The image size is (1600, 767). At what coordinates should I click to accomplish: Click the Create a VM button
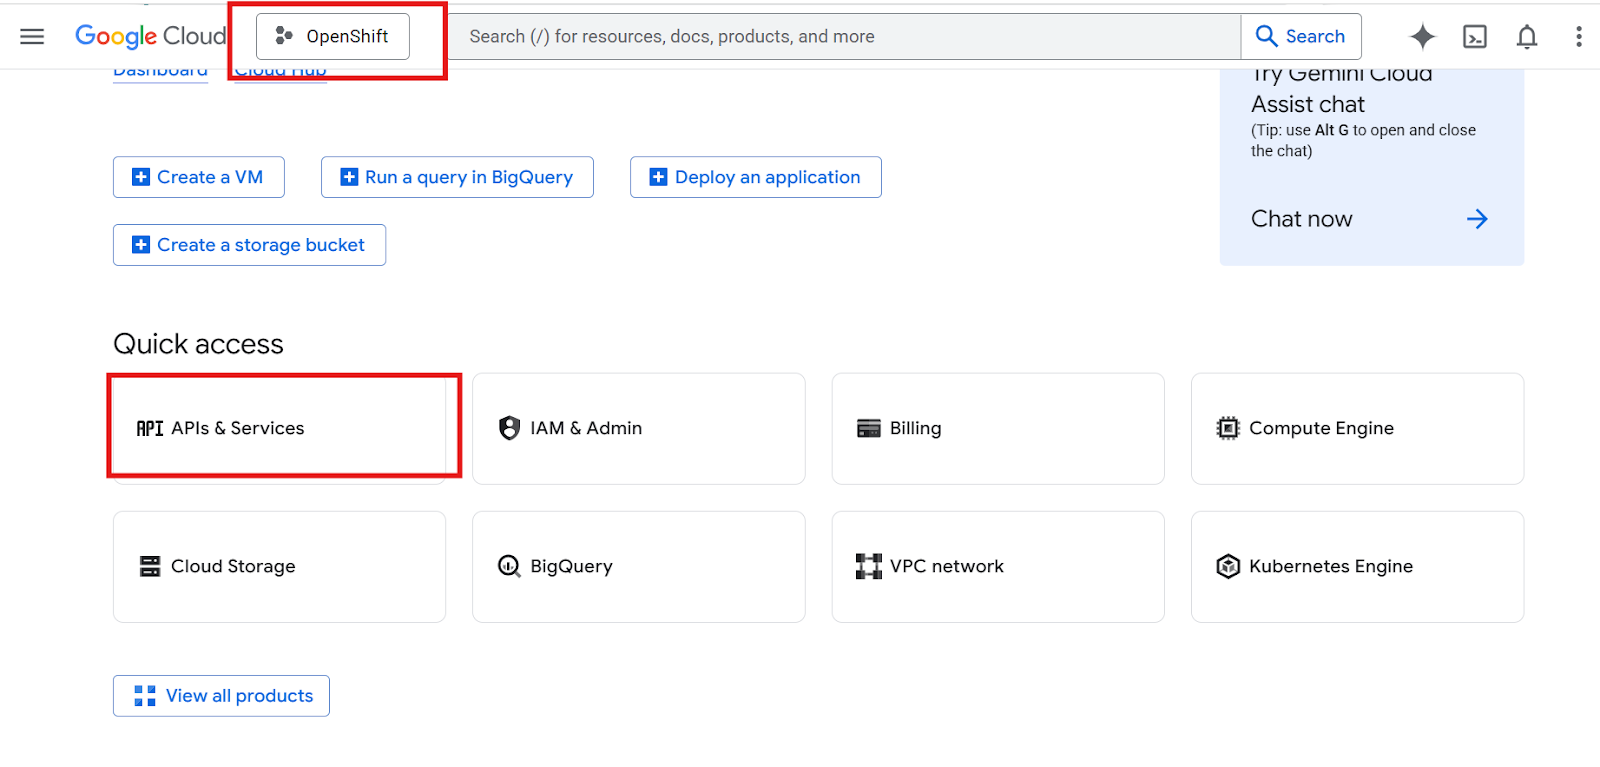point(198,177)
